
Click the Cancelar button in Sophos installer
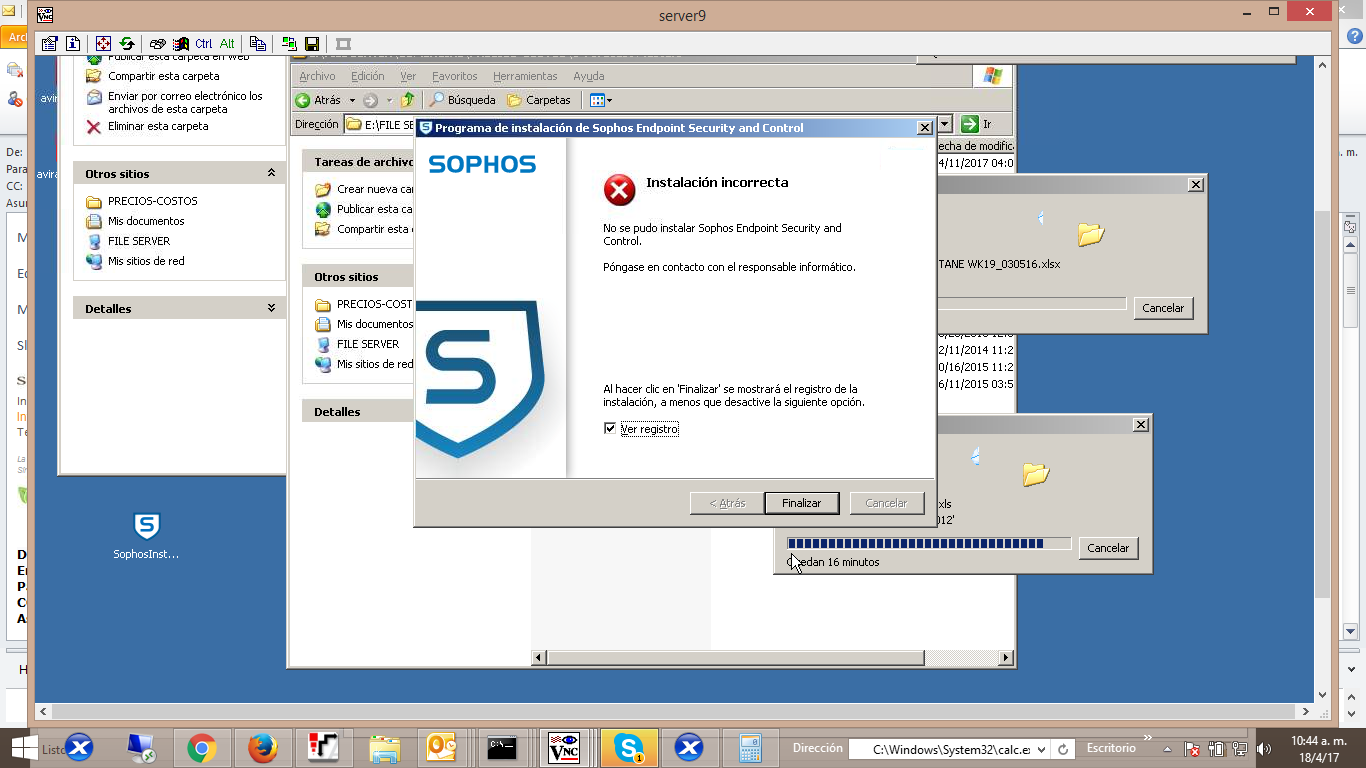tap(886, 503)
